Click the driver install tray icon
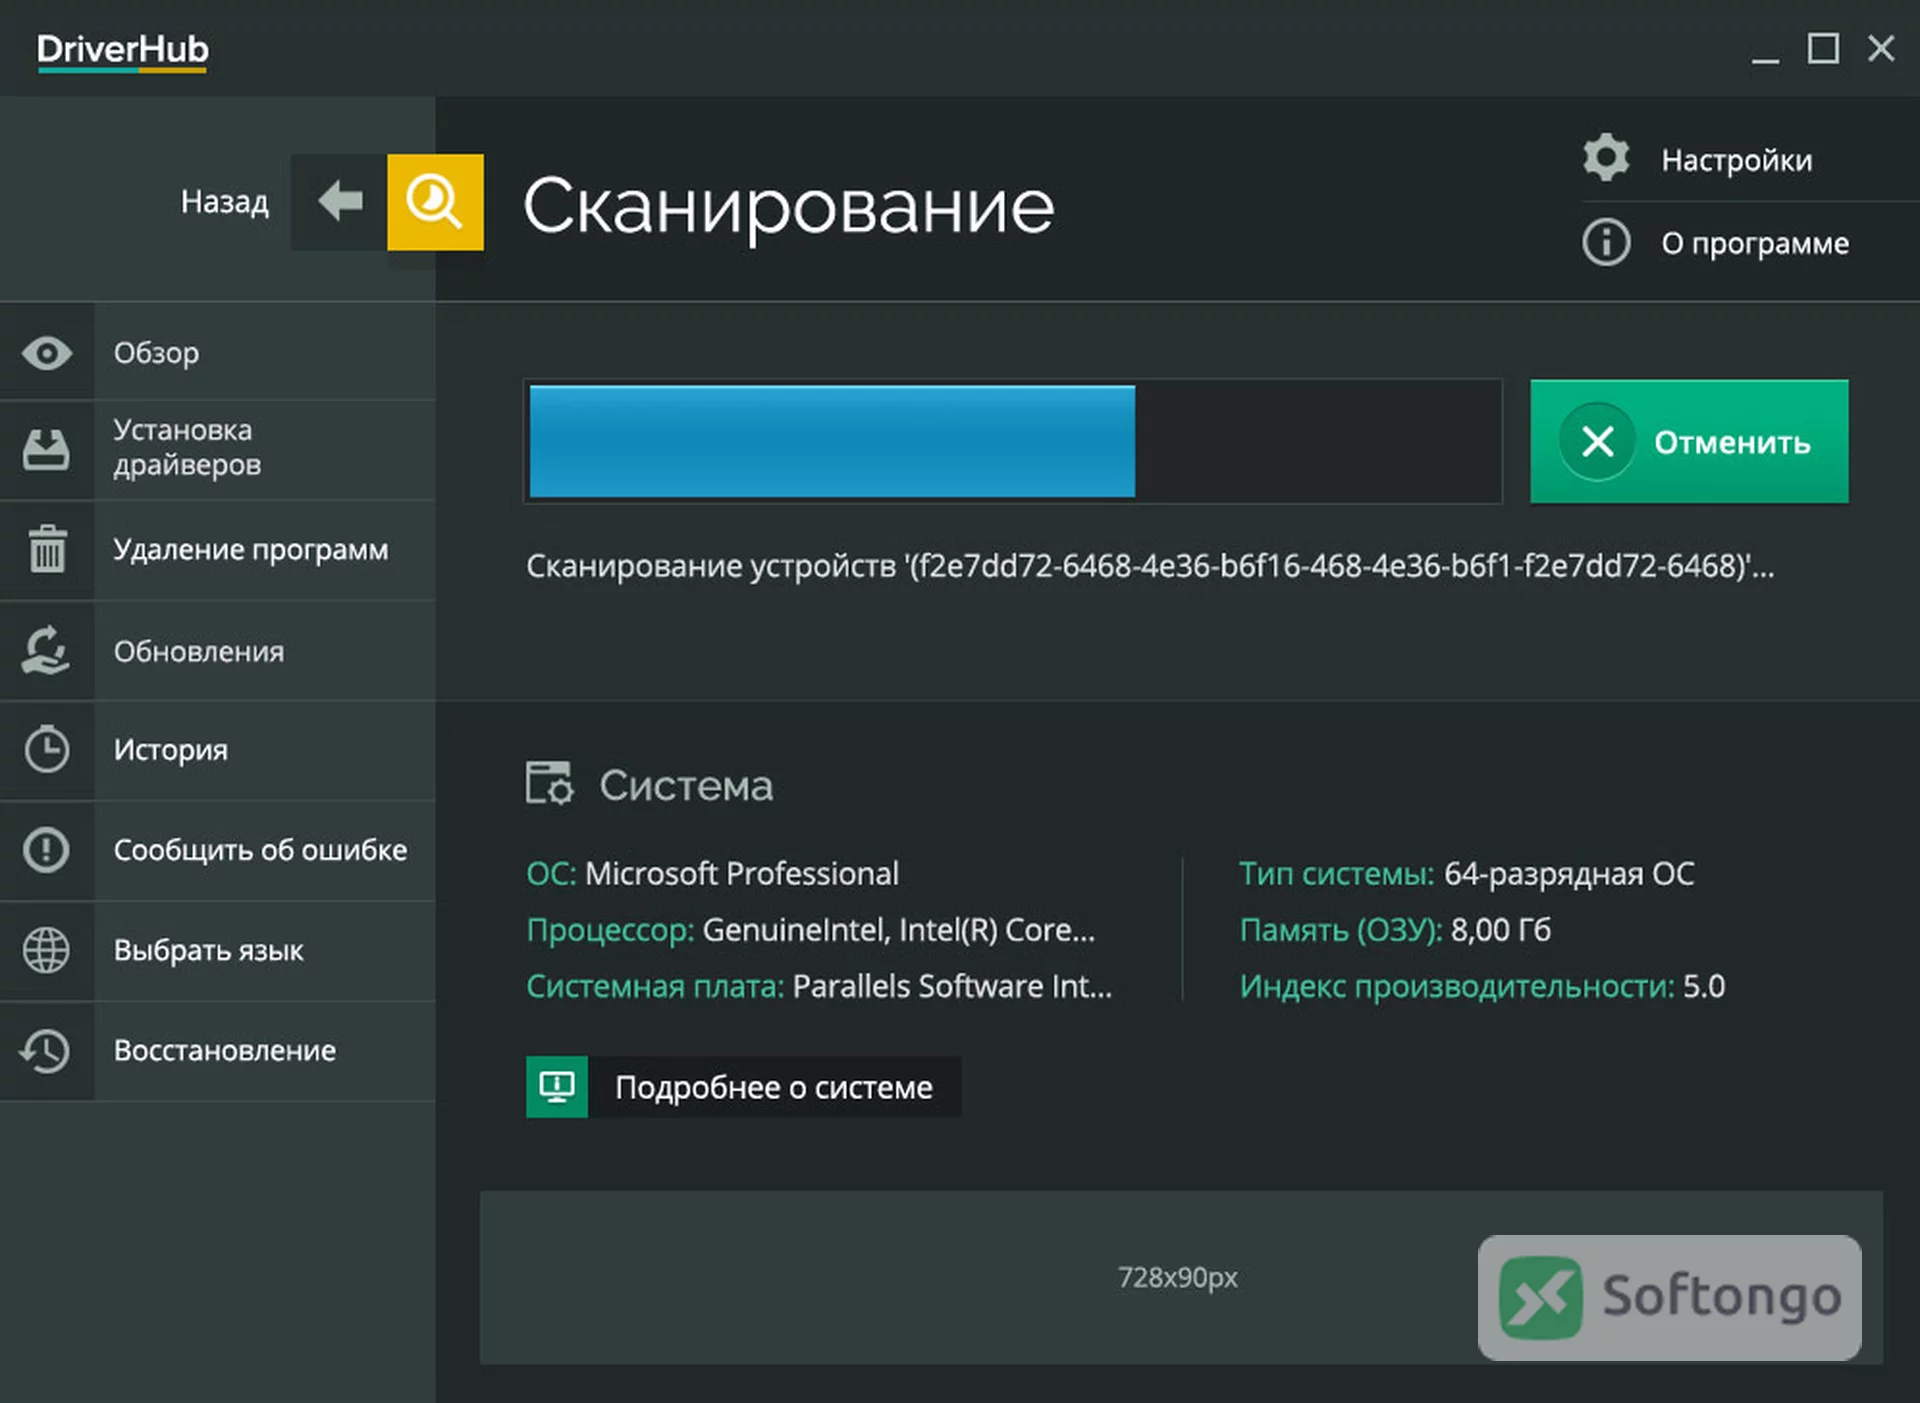Image resolution: width=1920 pixels, height=1403 pixels. coord(47,449)
